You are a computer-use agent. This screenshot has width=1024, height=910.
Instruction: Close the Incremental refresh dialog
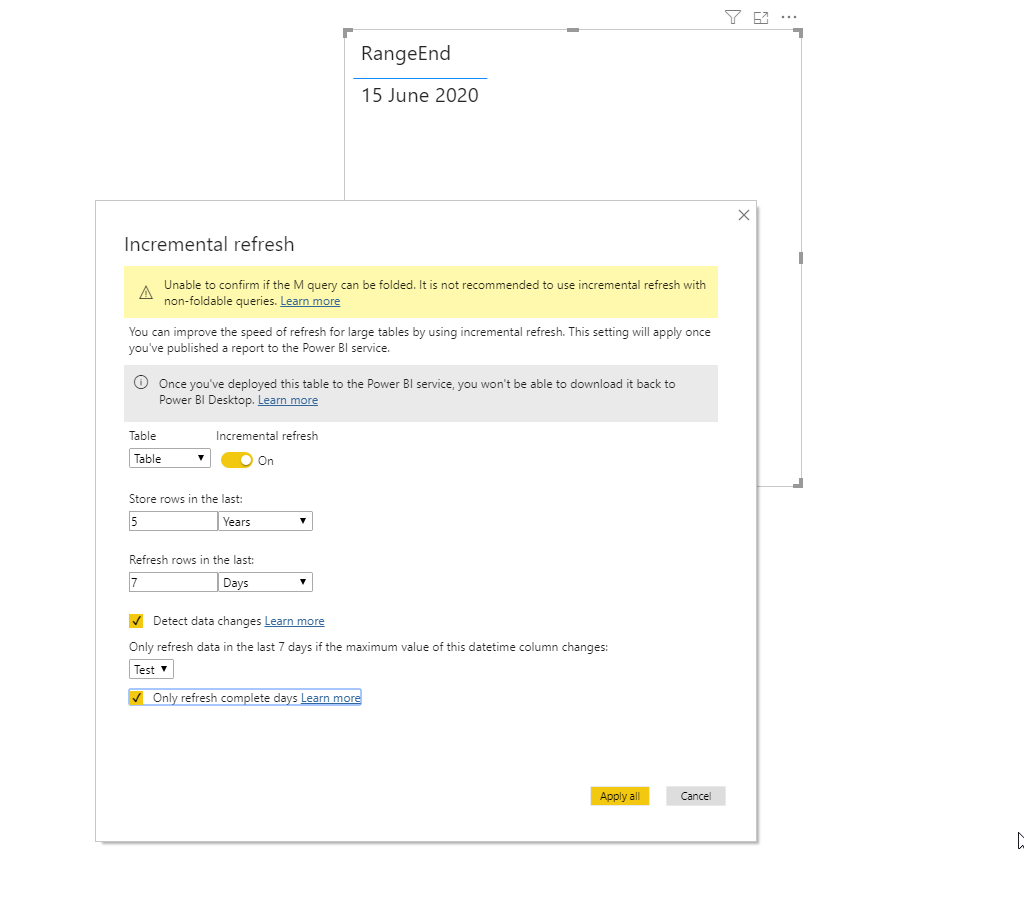pos(743,215)
